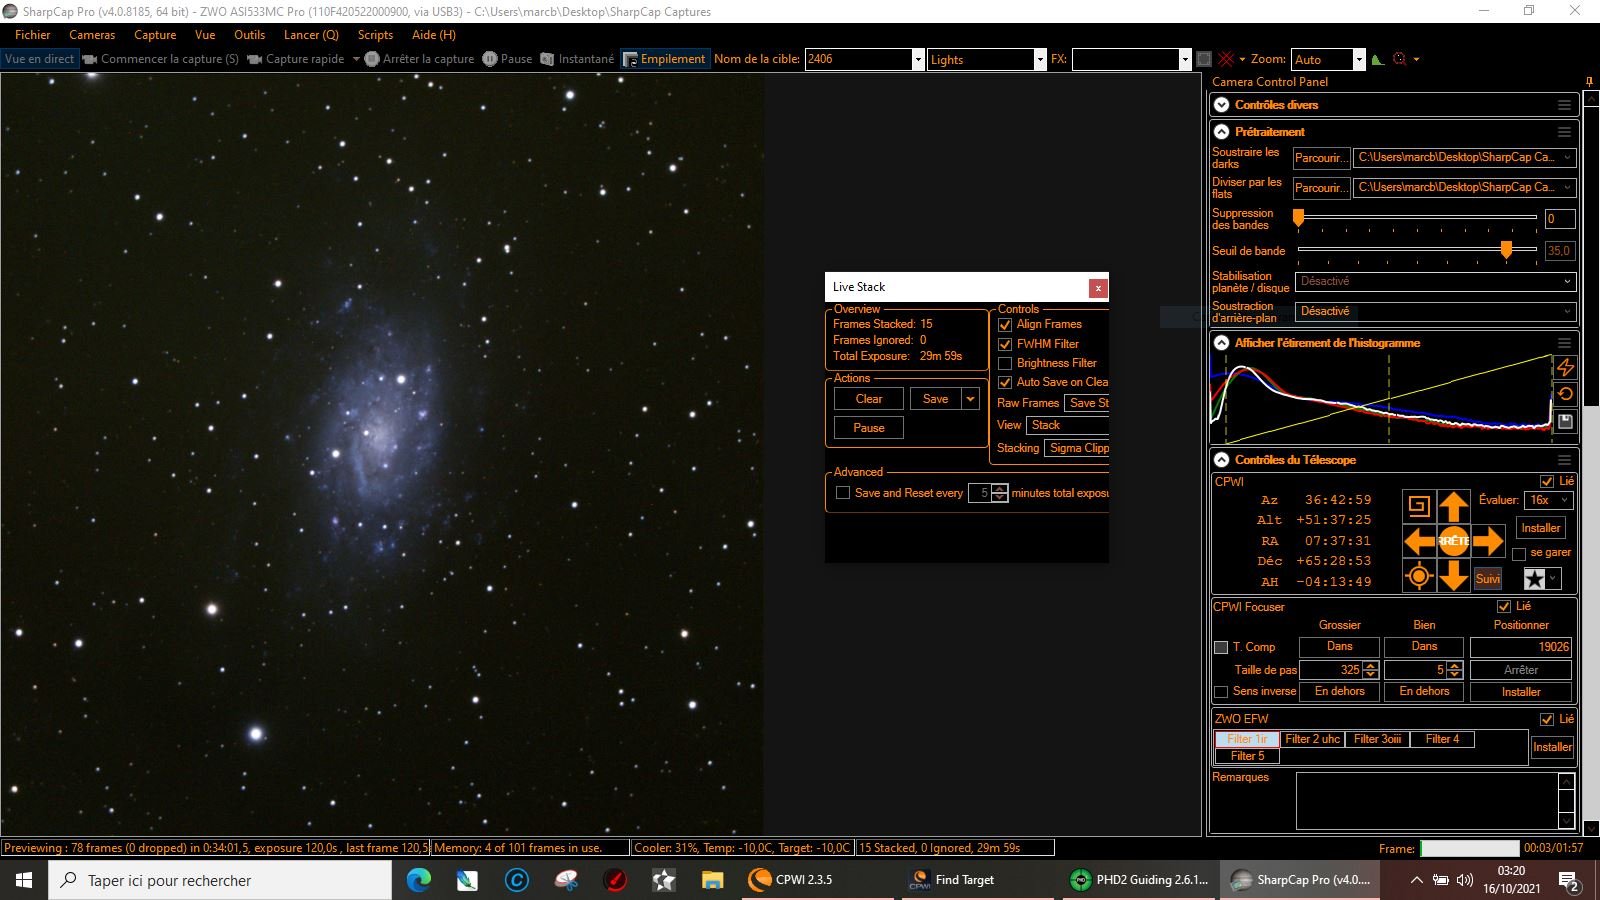Open File Explorer from the taskbar
1600x900 pixels.
(712, 880)
